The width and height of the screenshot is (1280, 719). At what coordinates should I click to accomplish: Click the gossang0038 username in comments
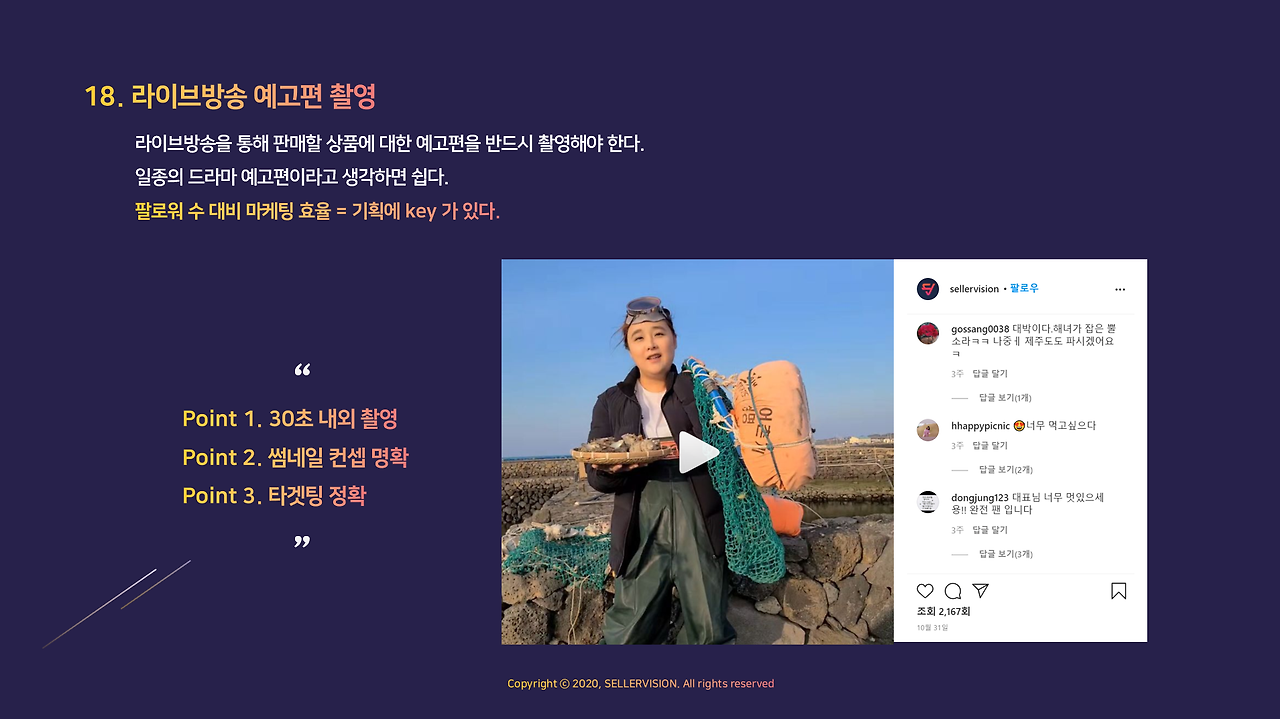(x=980, y=329)
